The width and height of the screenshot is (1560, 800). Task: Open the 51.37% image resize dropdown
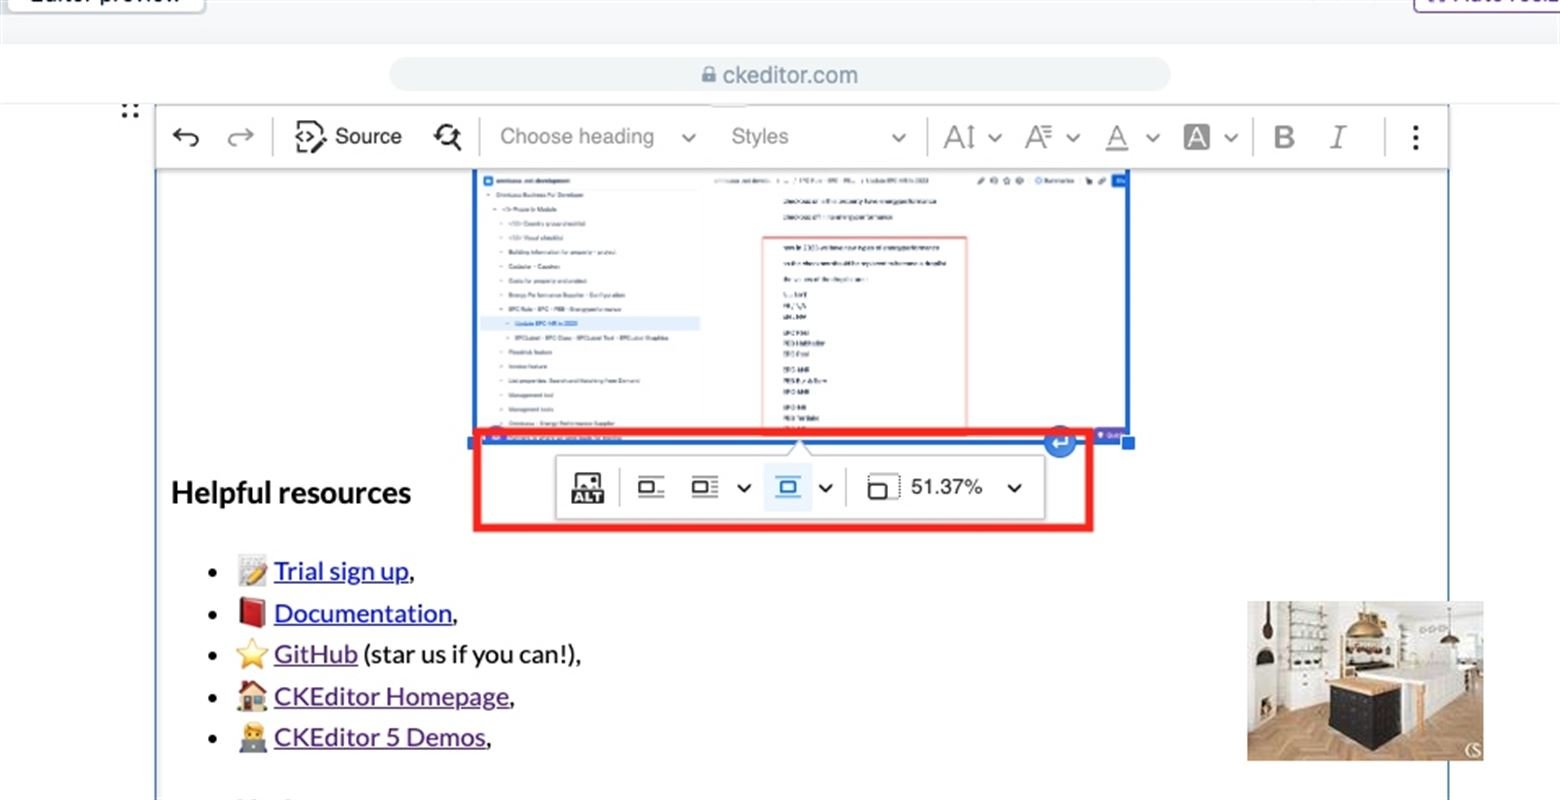coord(1014,488)
